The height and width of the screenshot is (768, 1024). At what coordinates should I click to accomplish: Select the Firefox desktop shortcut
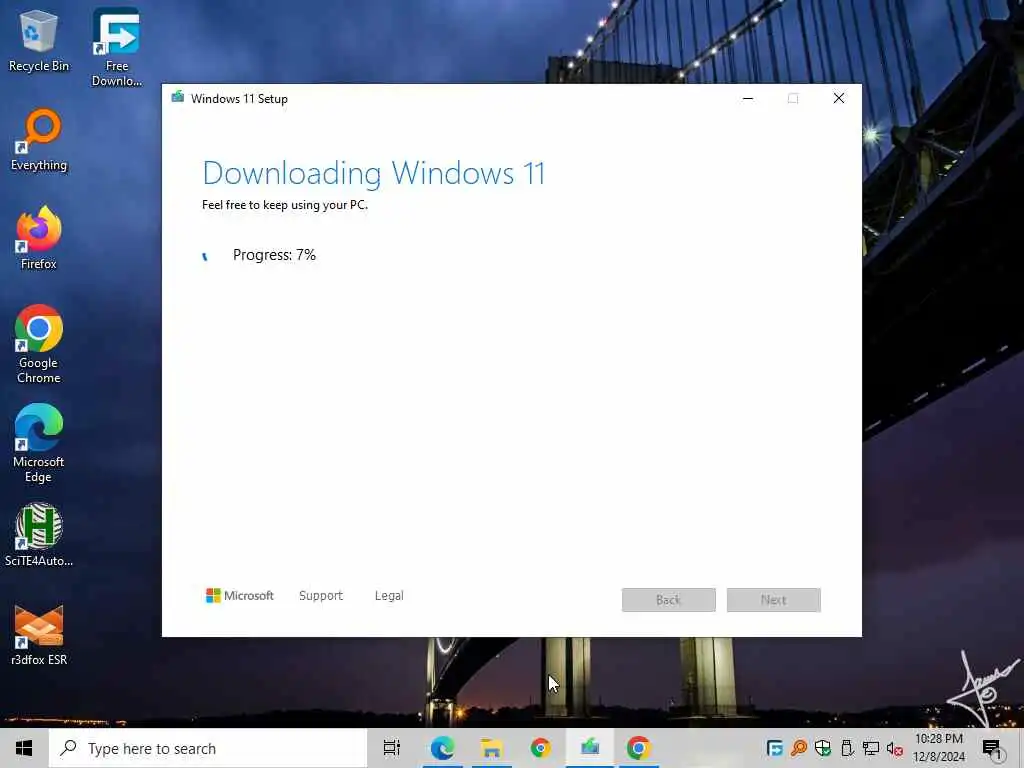[39, 238]
